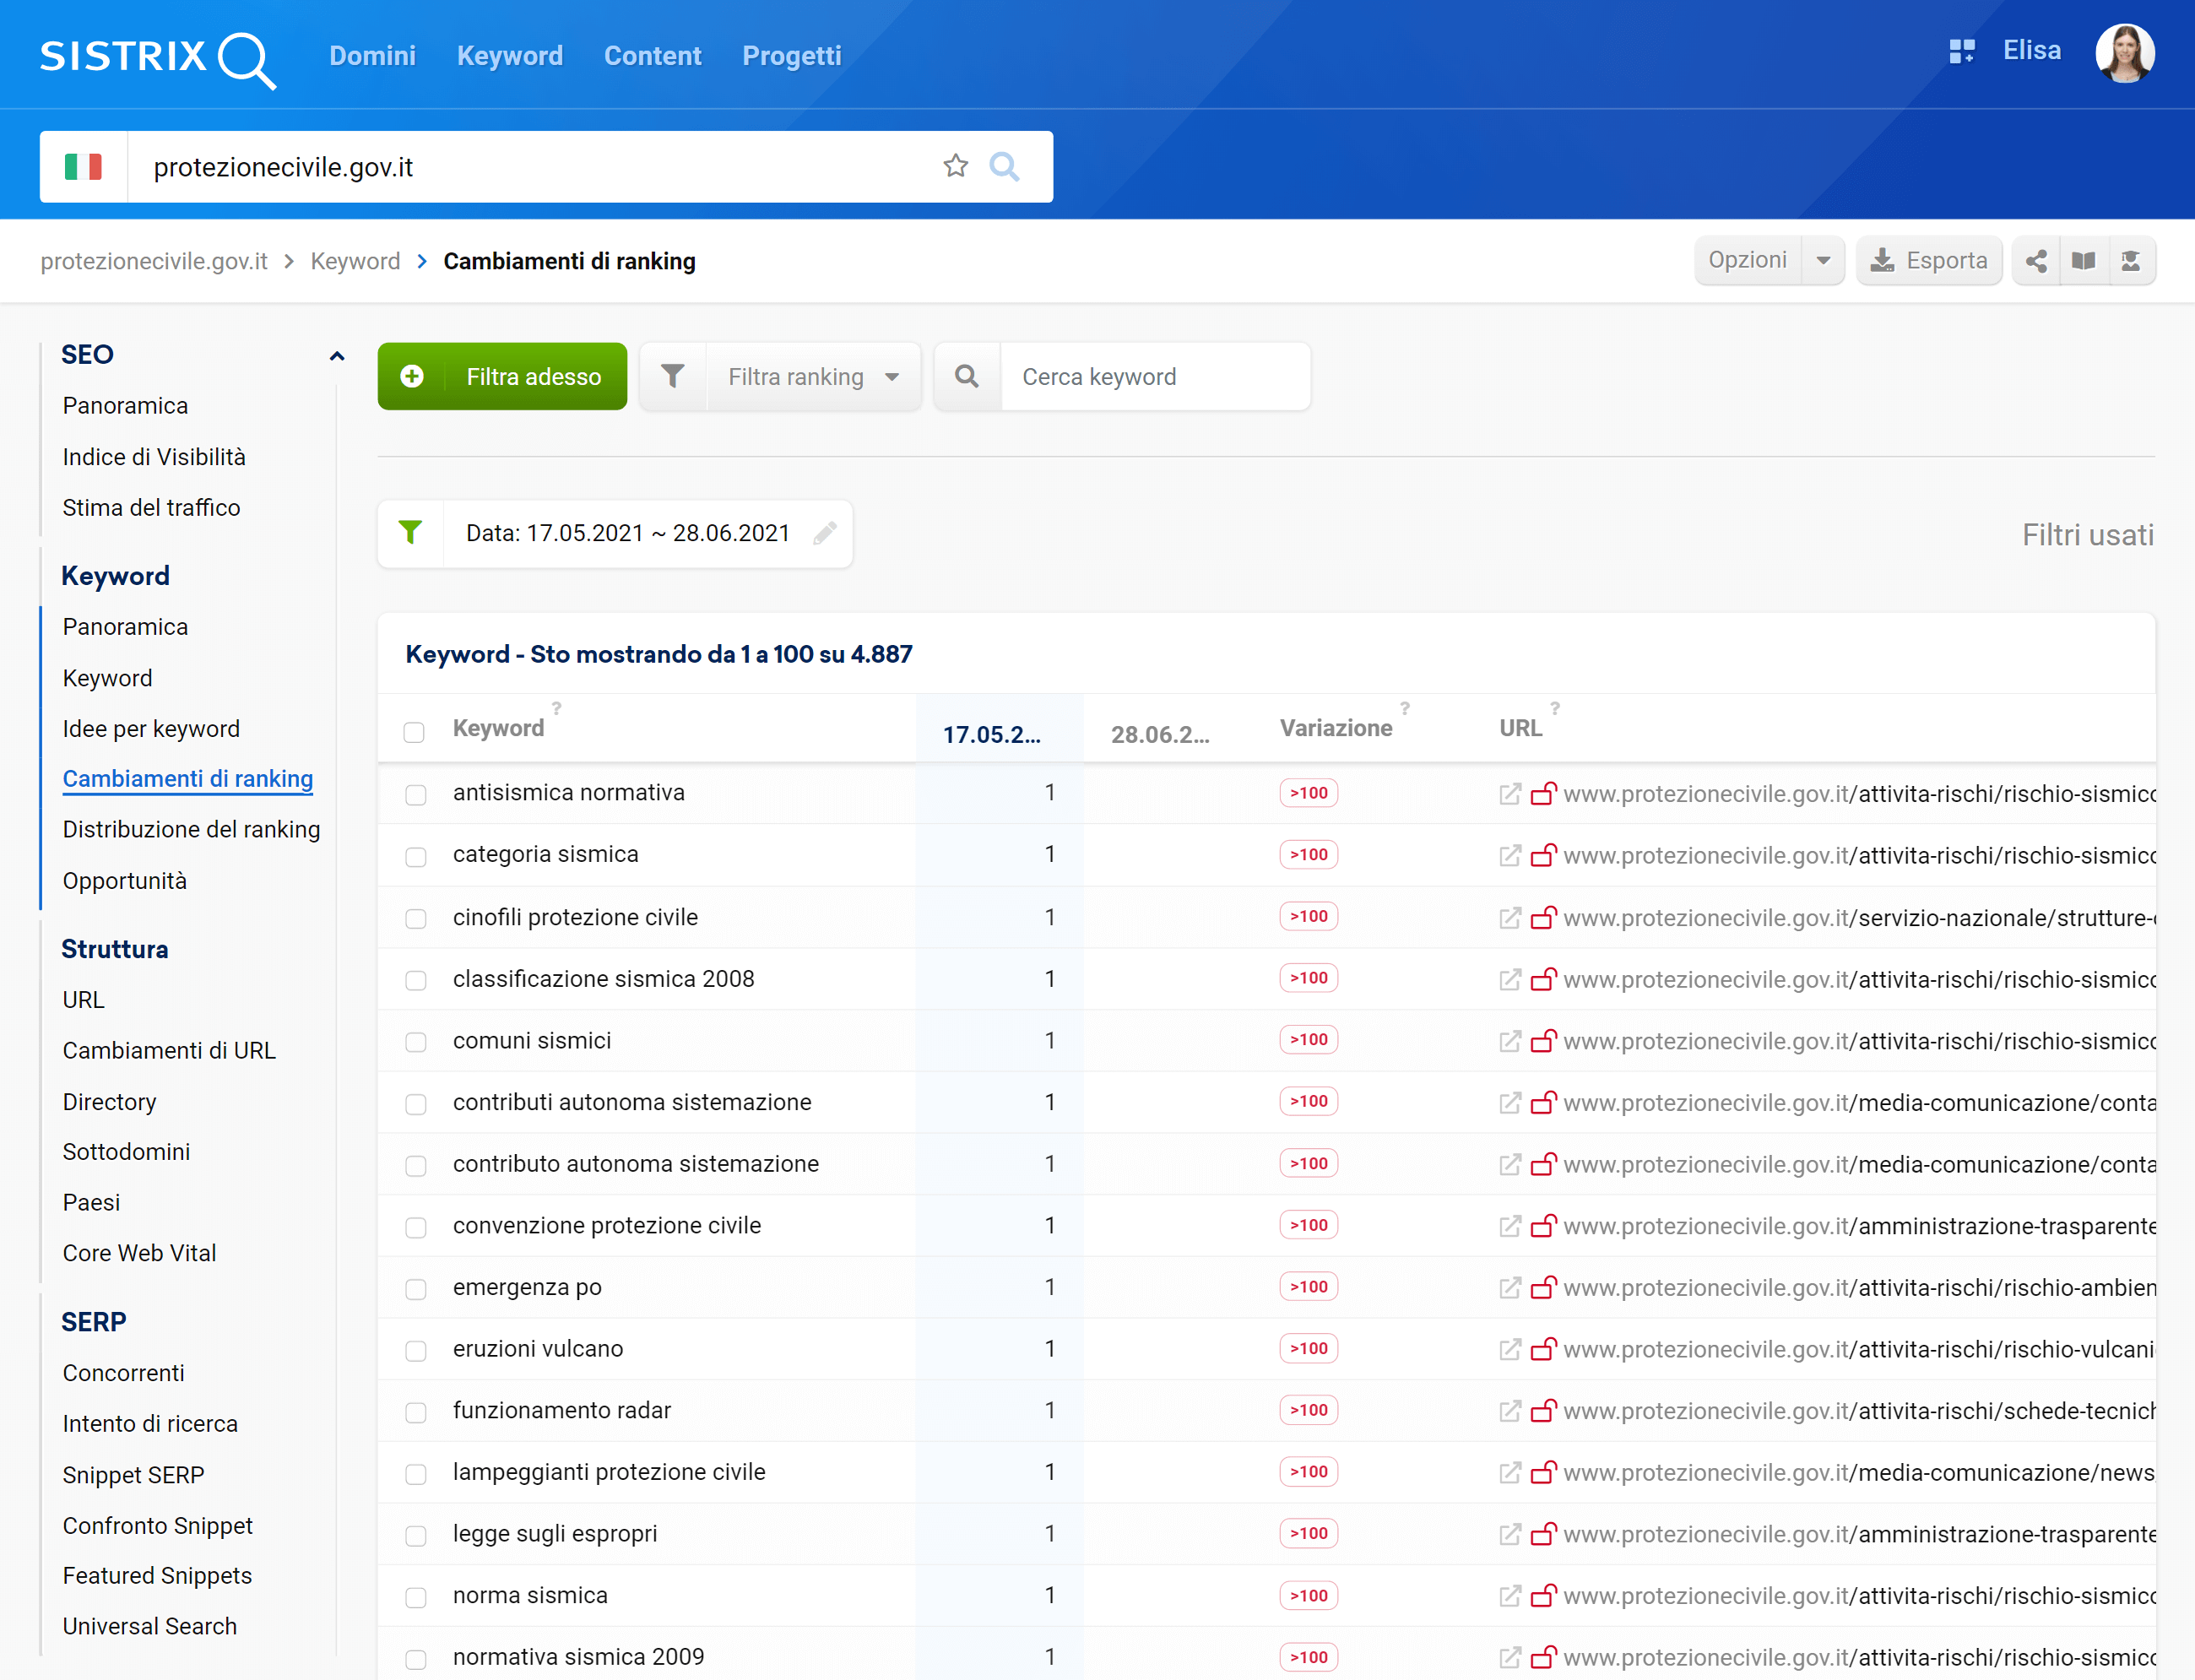
Task: Open the Keyword menu item
Action: [x=510, y=55]
